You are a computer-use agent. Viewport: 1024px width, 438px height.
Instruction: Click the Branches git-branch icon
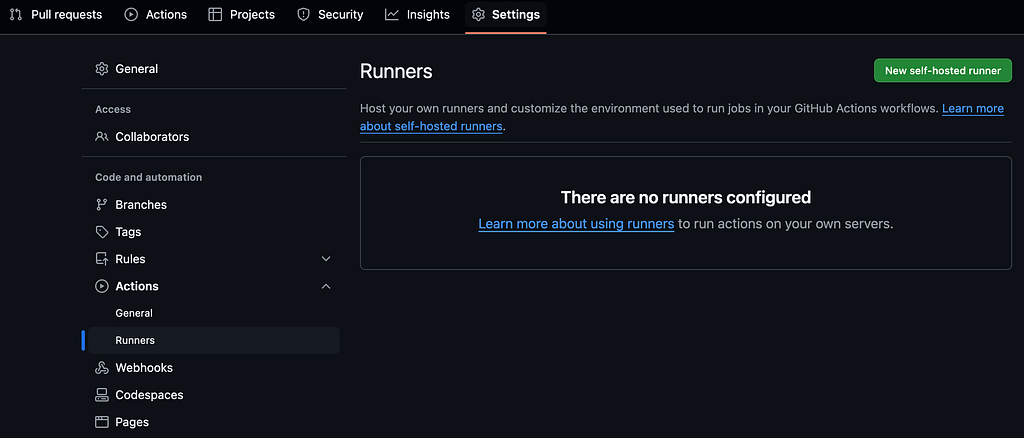click(x=102, y=204)
